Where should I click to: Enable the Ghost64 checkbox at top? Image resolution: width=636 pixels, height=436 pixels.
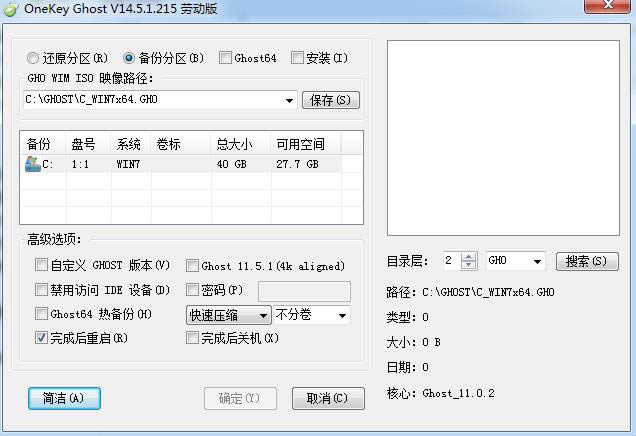pyautogui.click(x=225, y=58)
